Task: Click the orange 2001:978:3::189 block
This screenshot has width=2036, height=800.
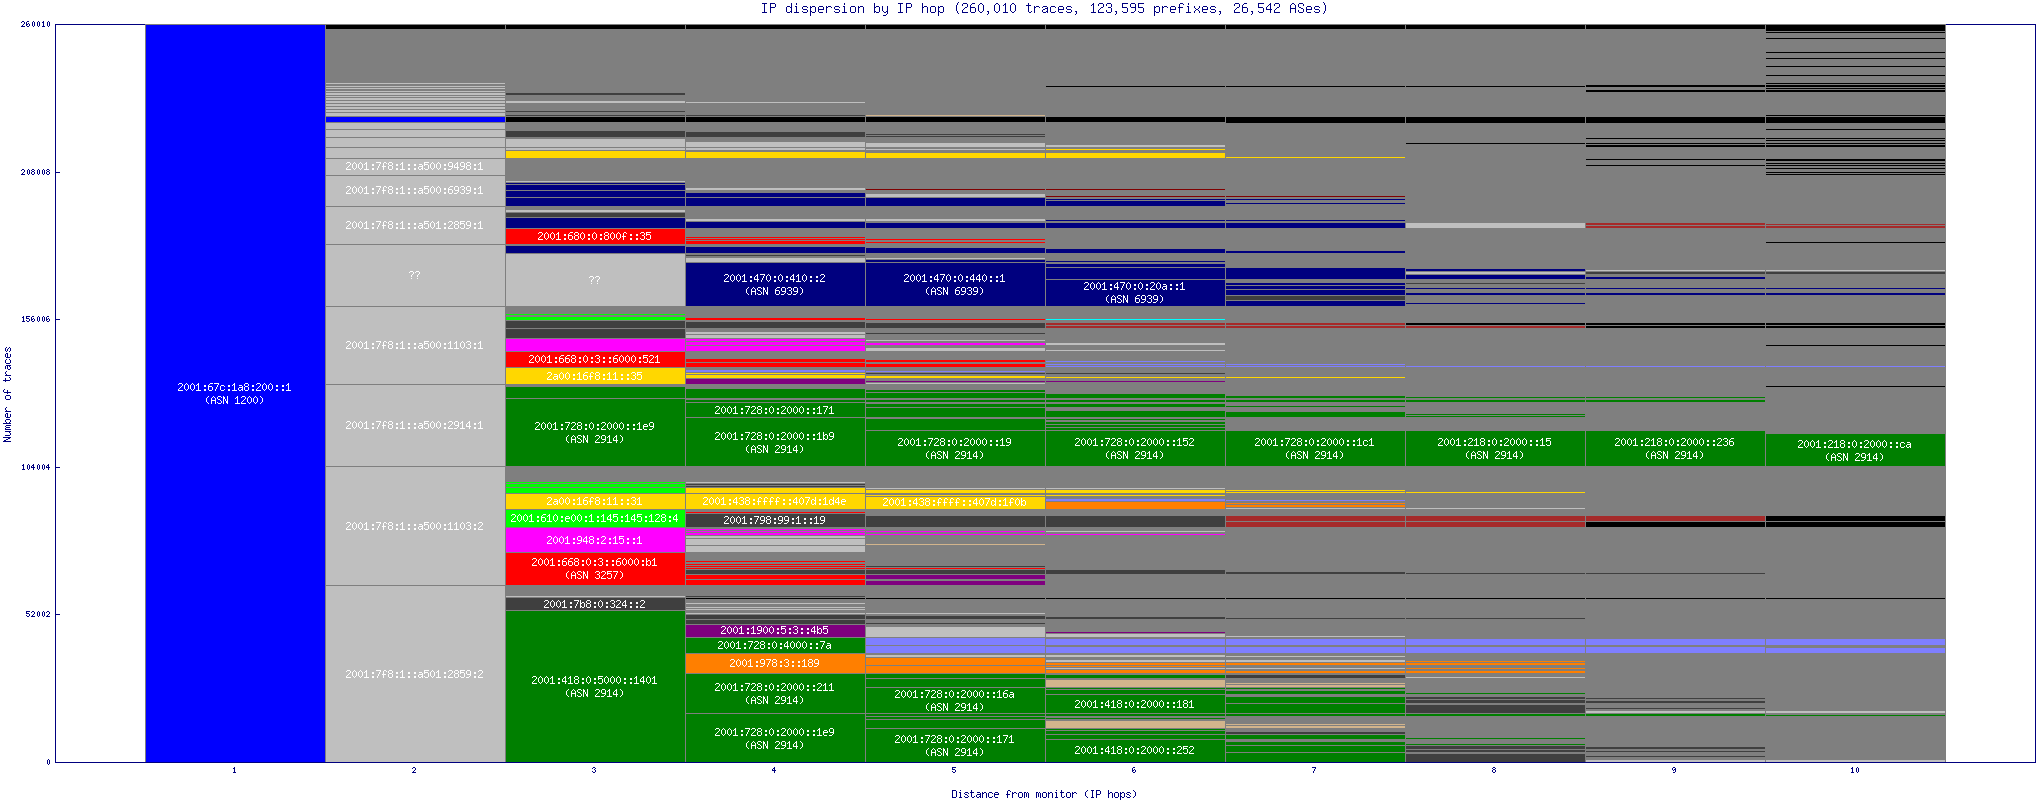Action: (775, 663)
